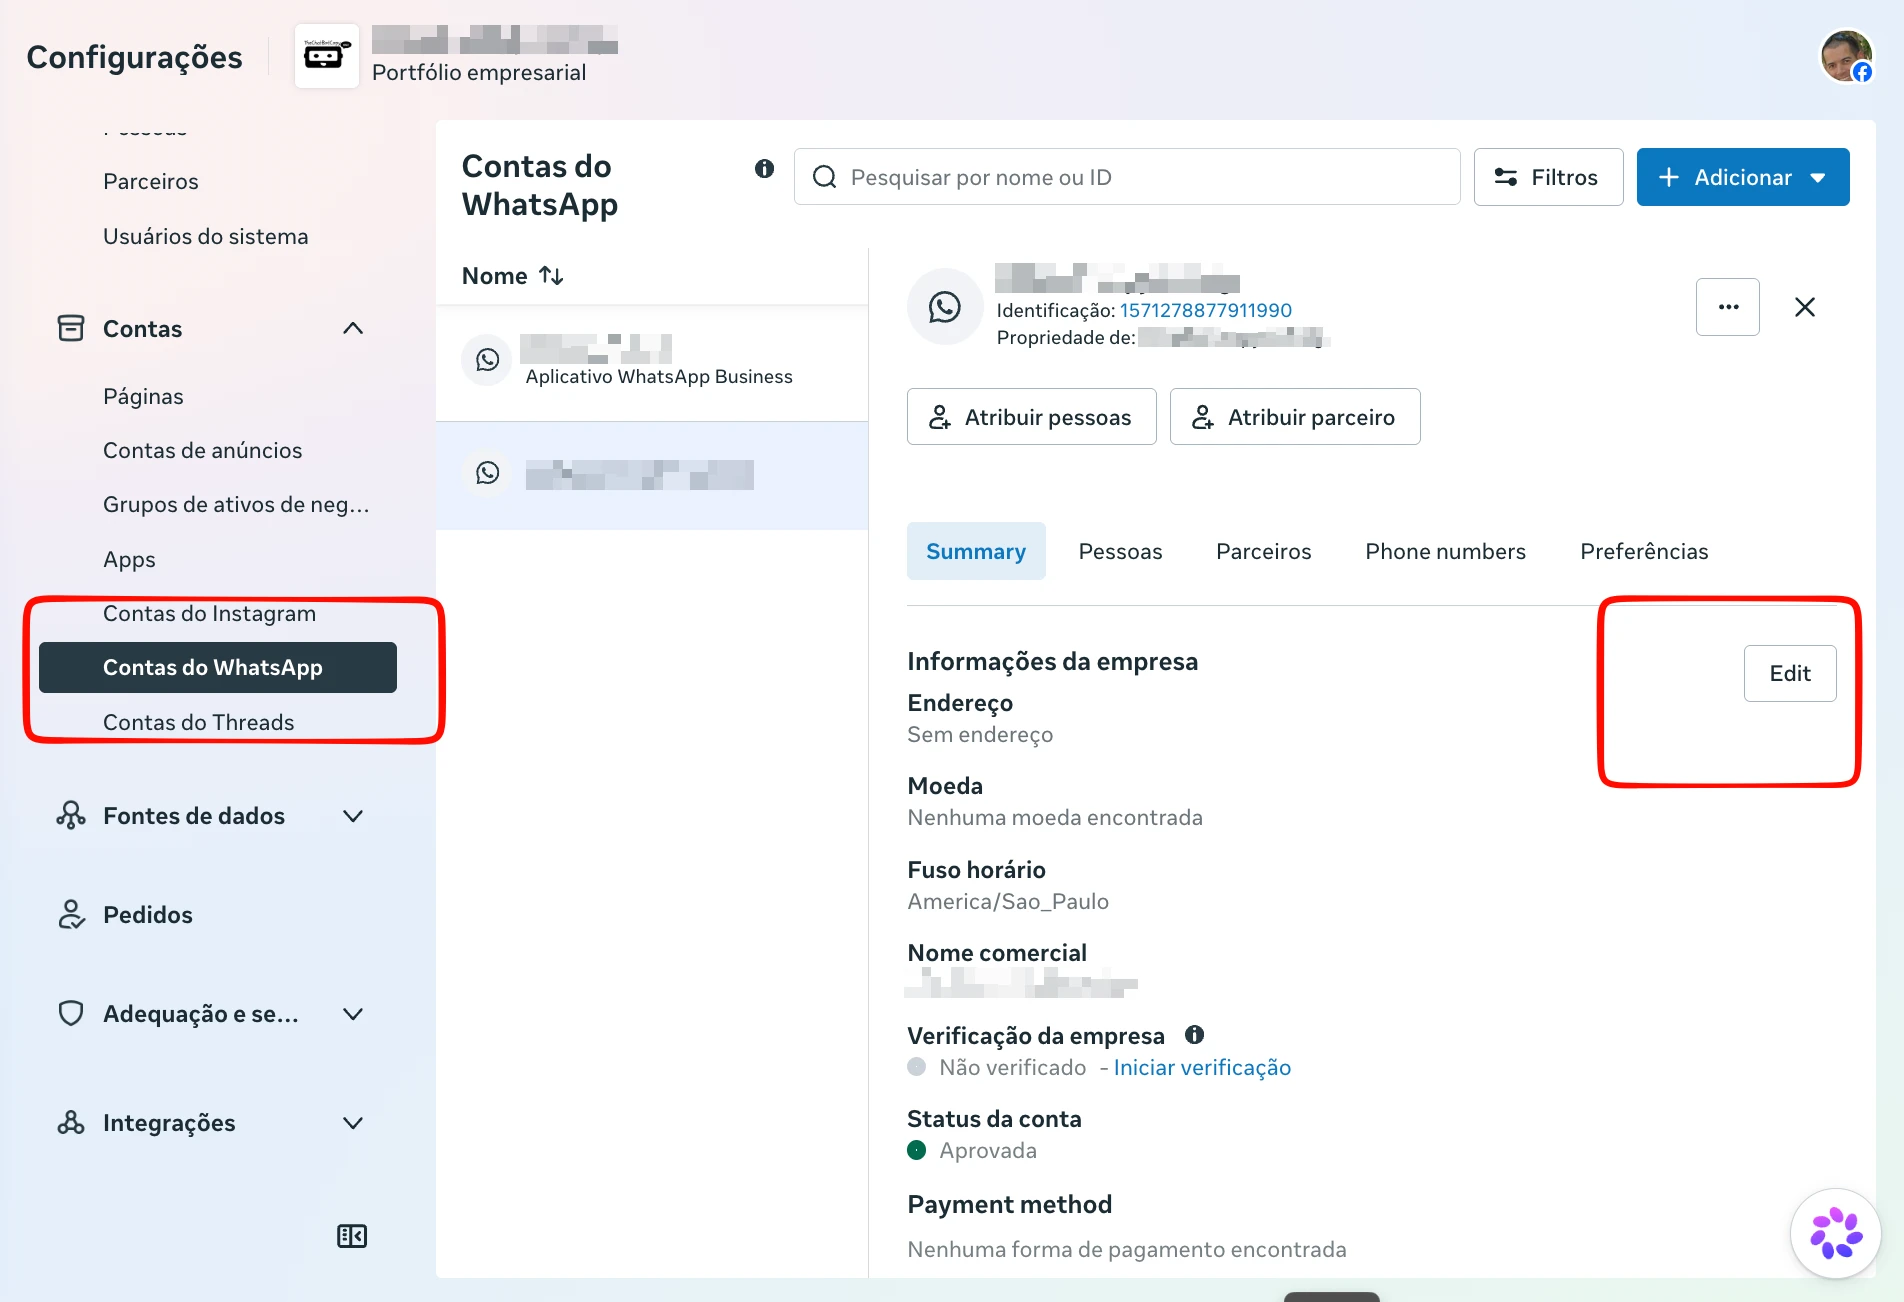1904x1302 pixels.
Task: Focus the Pesquisar por nome ou ID field
Action: tap(1127, 177)
